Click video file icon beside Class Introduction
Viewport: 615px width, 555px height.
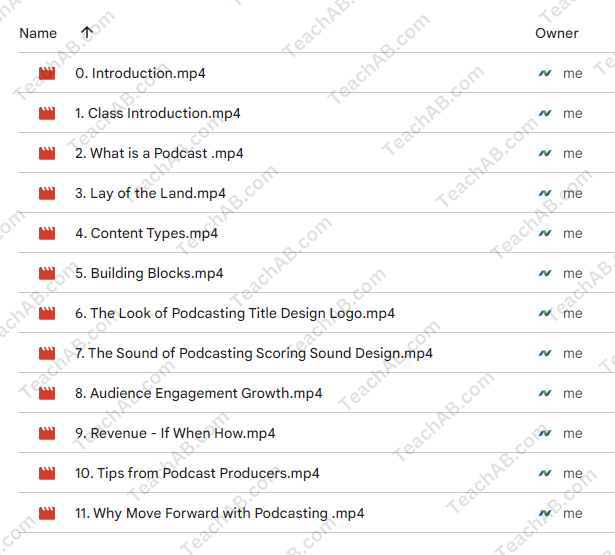[46, 113]
